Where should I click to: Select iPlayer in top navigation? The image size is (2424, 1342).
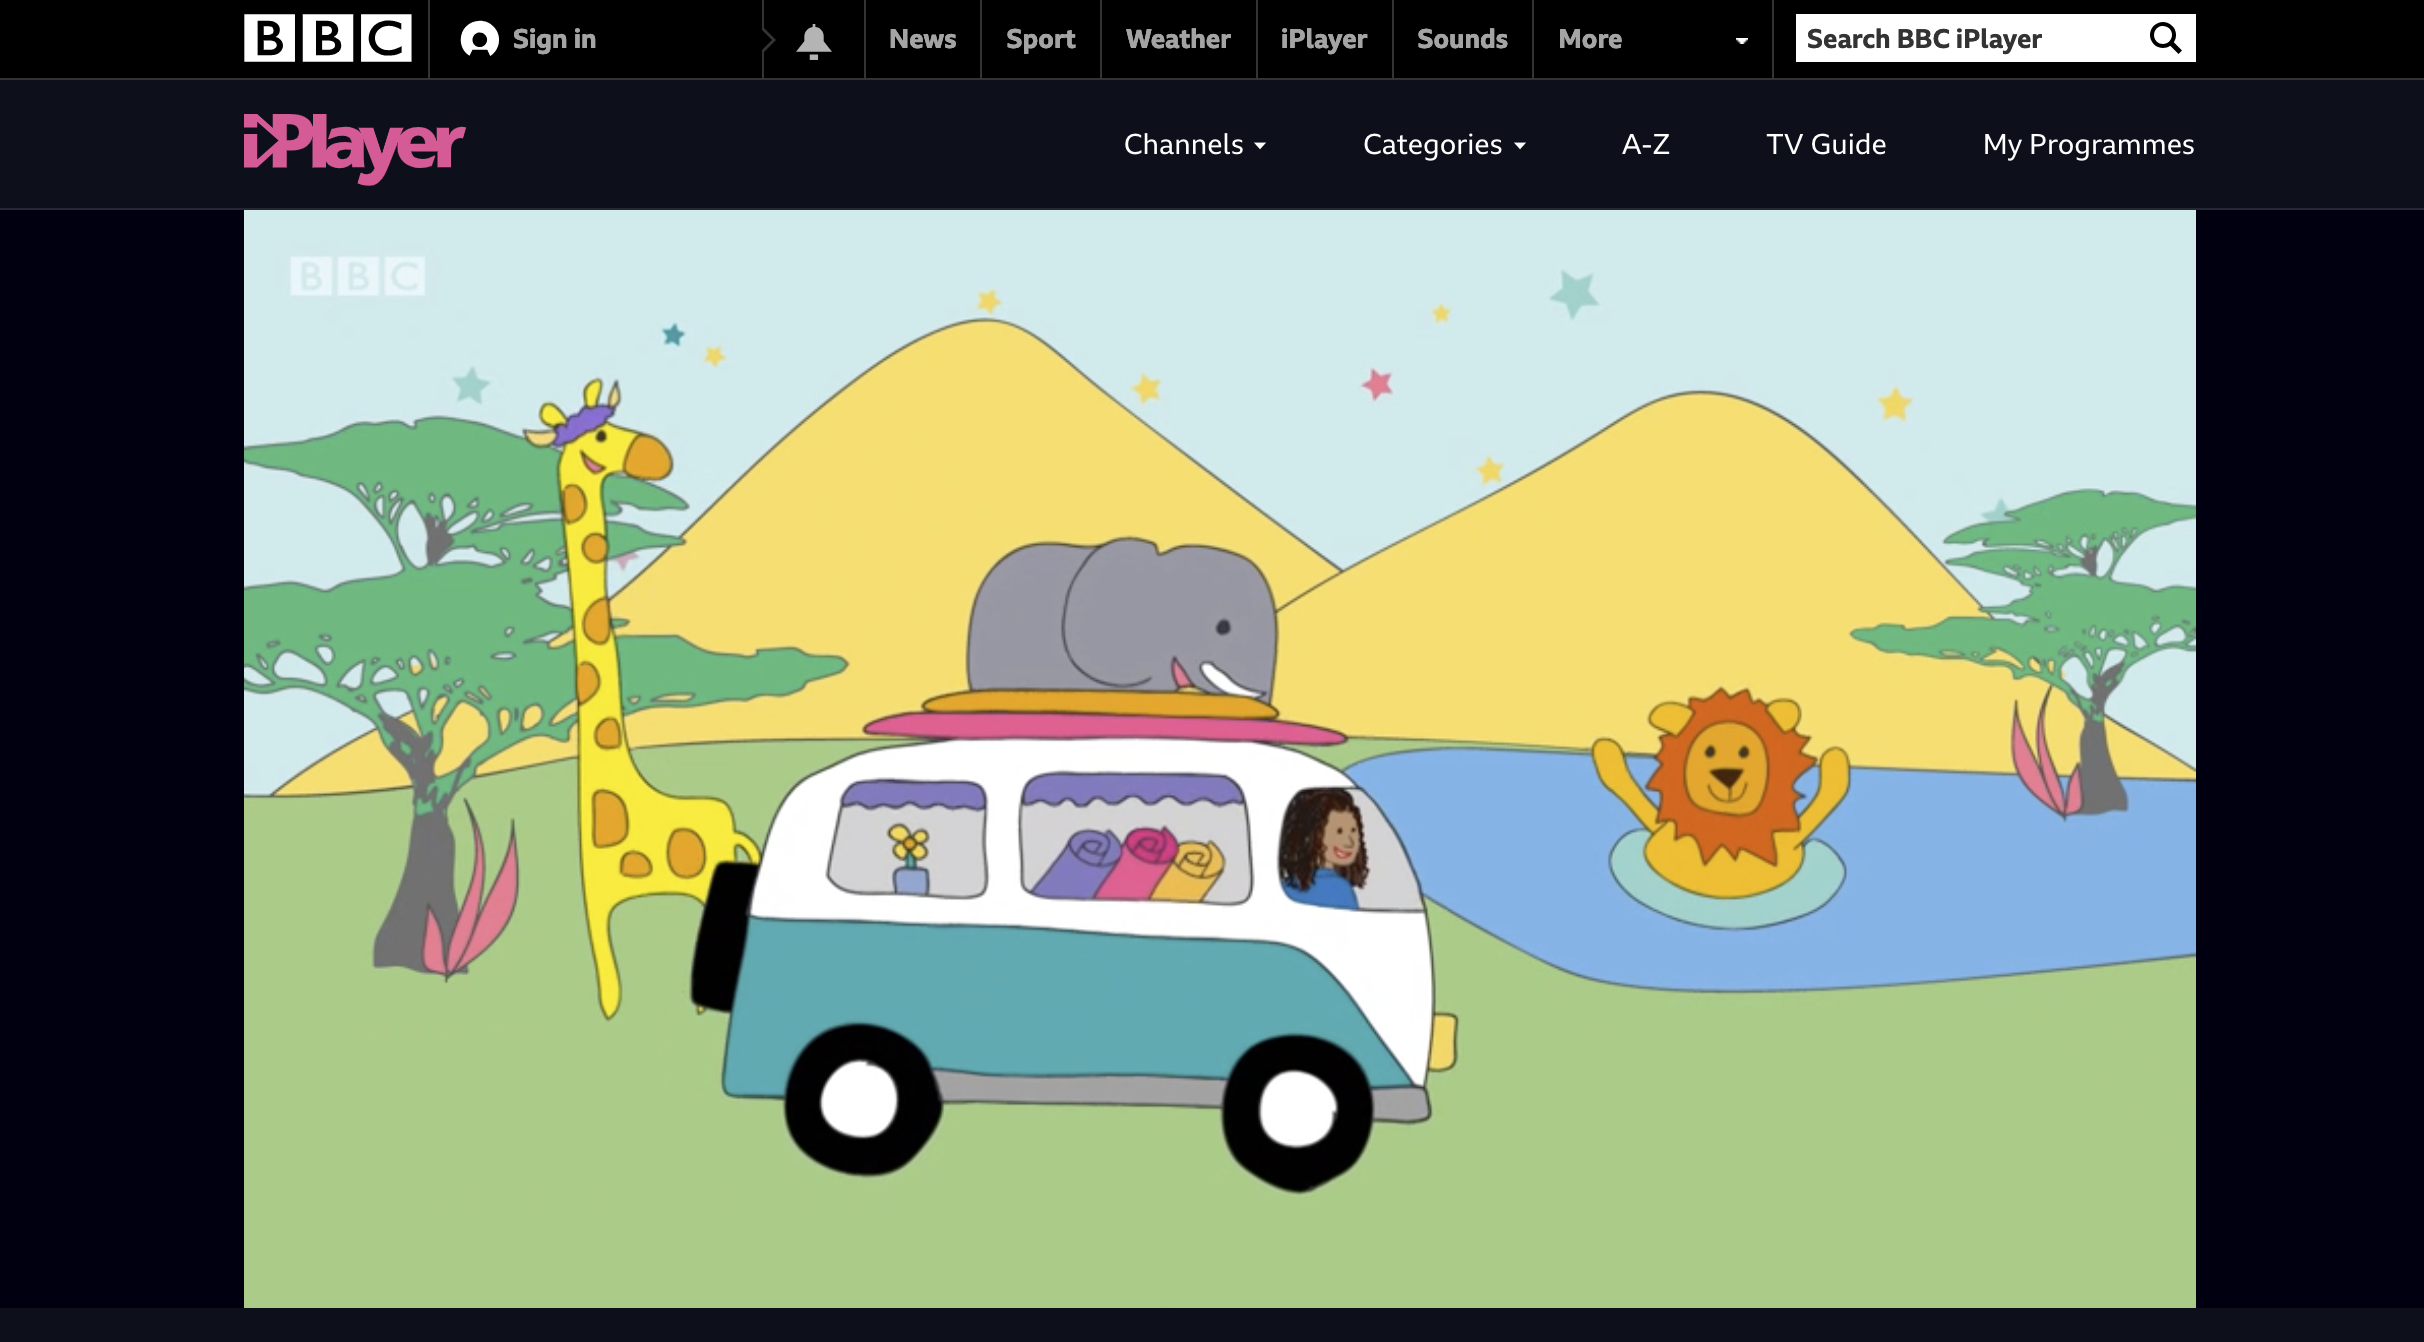point(1323,39)
